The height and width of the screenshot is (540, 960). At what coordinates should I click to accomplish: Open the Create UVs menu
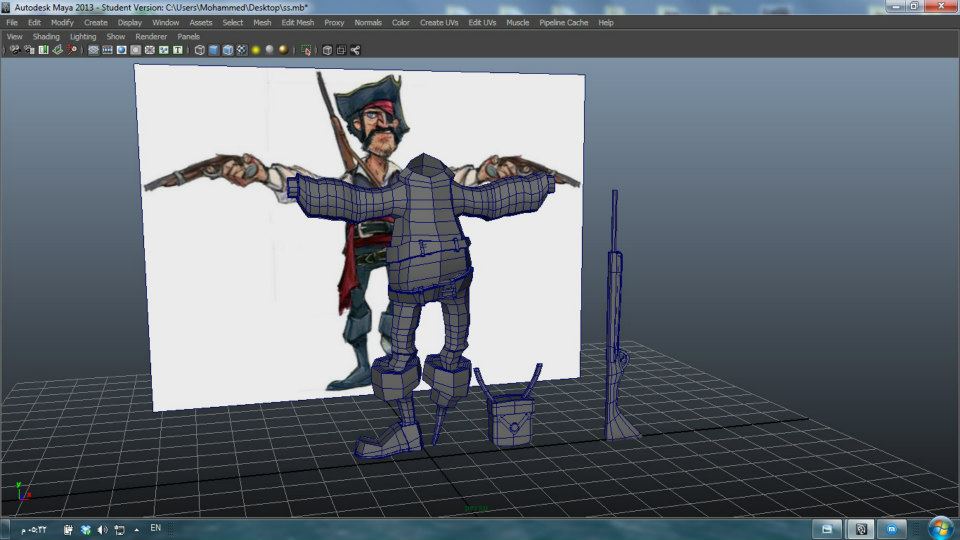(439, 22)
